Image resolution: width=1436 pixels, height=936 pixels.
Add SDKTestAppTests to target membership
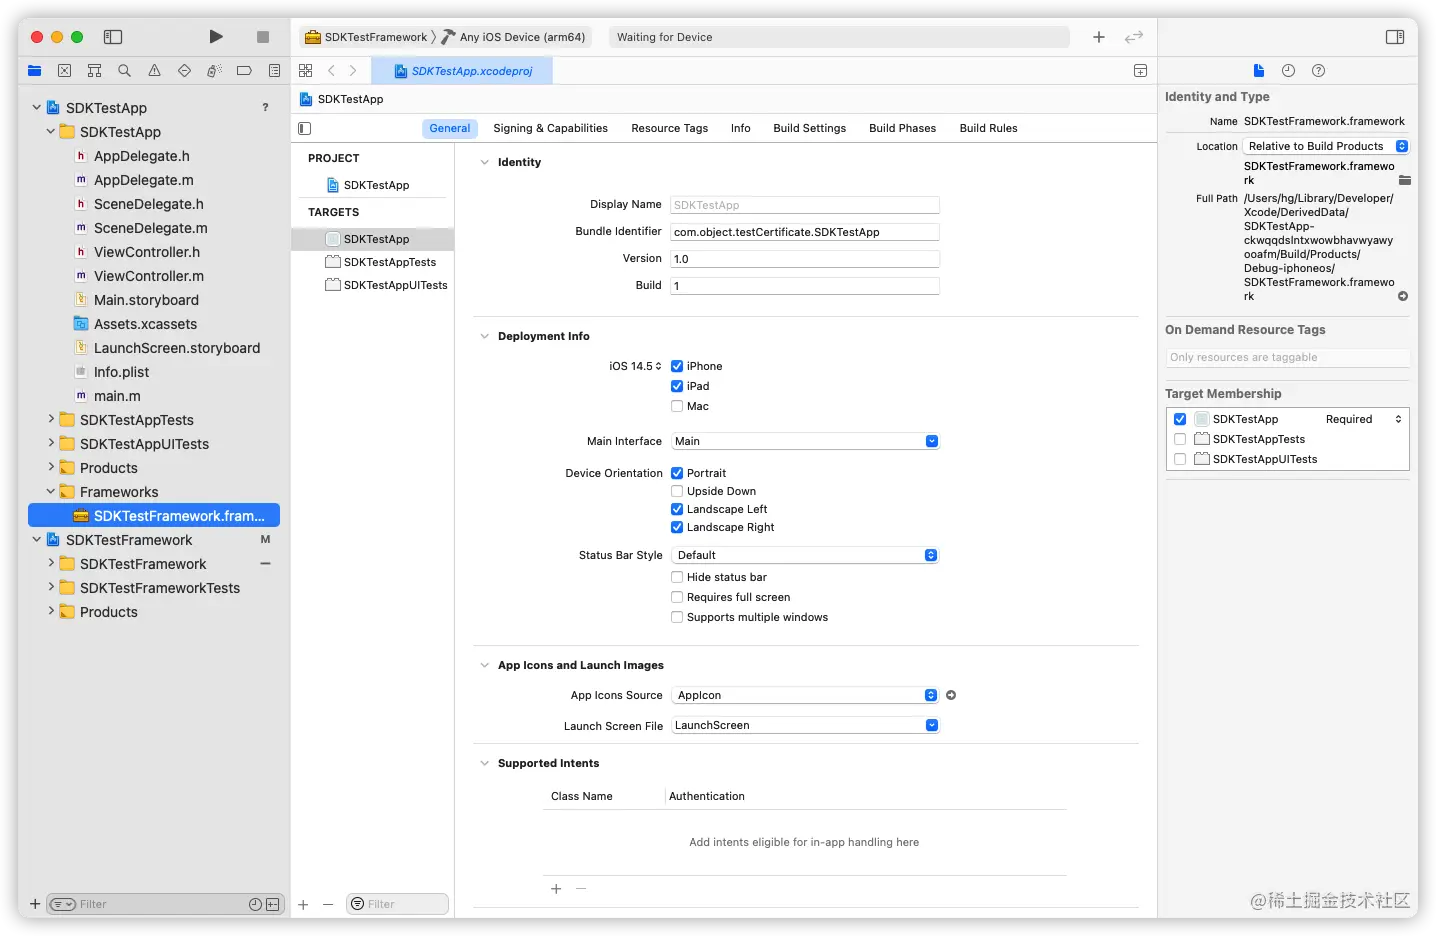click(x=1180, y=439)
